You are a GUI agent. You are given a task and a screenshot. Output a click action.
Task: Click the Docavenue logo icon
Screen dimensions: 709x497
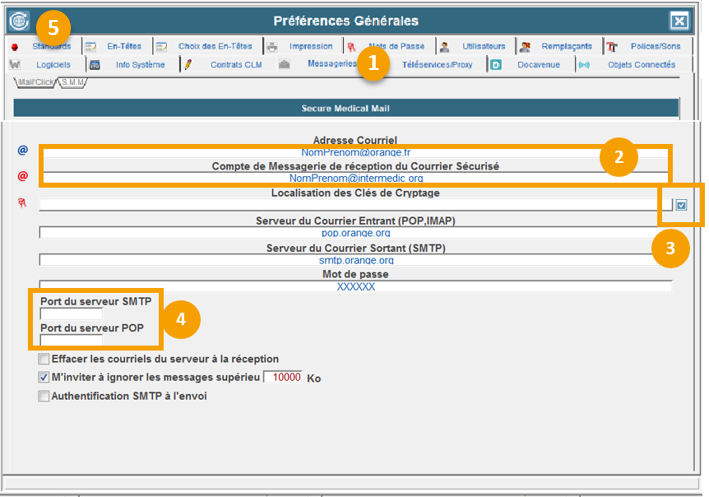(495, 65)
